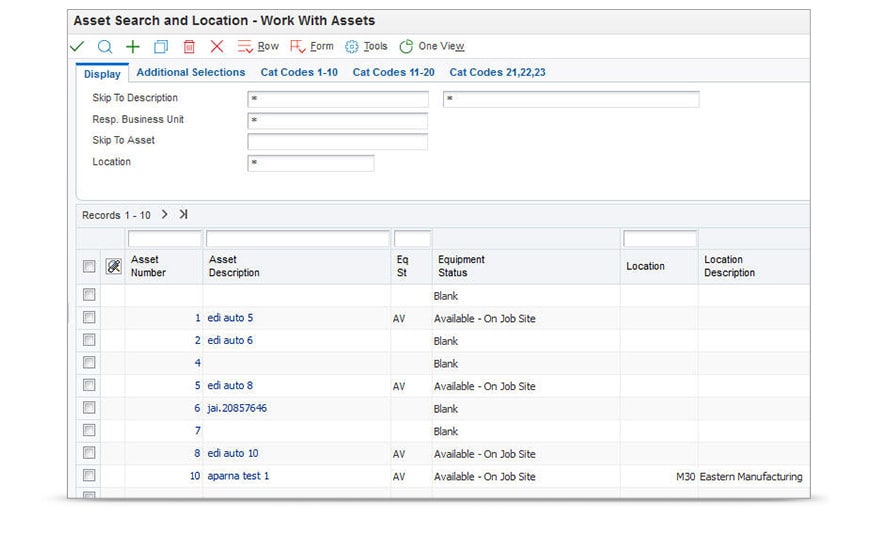Toggle the select-all checkbox in grid header
The width and height of the screenshot is (880, 533).
point(89,266)
